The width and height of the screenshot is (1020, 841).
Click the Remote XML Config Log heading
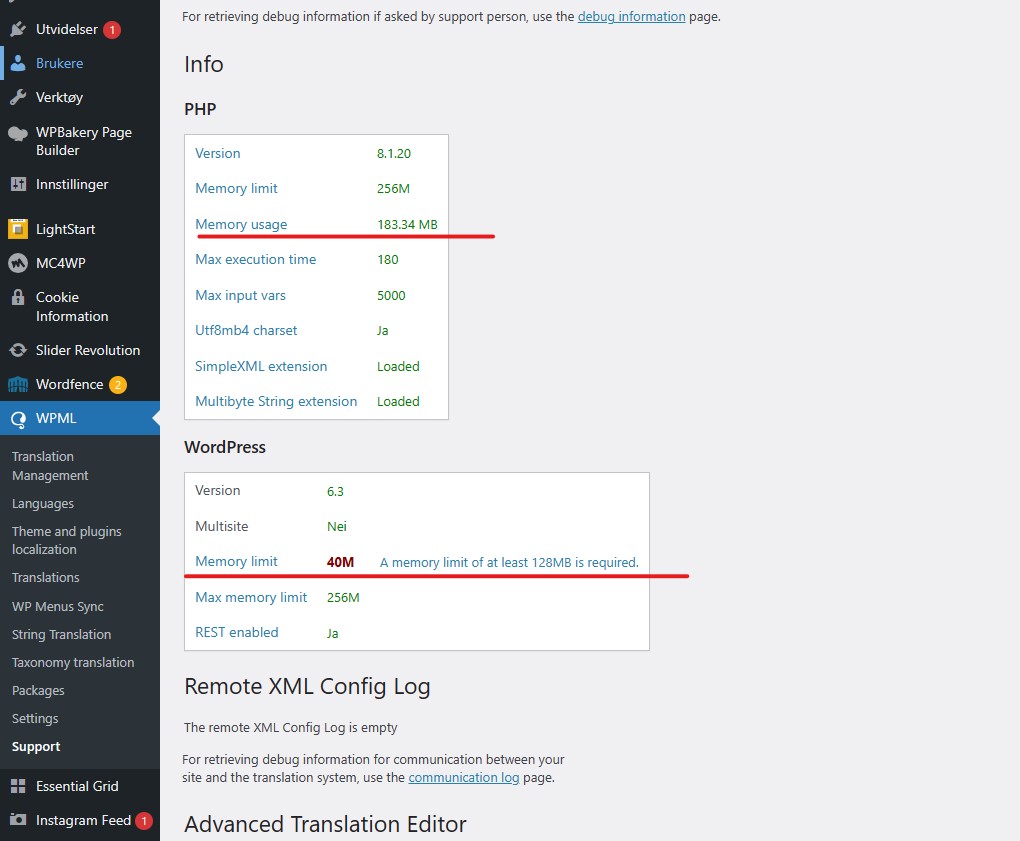coord(307,686)
